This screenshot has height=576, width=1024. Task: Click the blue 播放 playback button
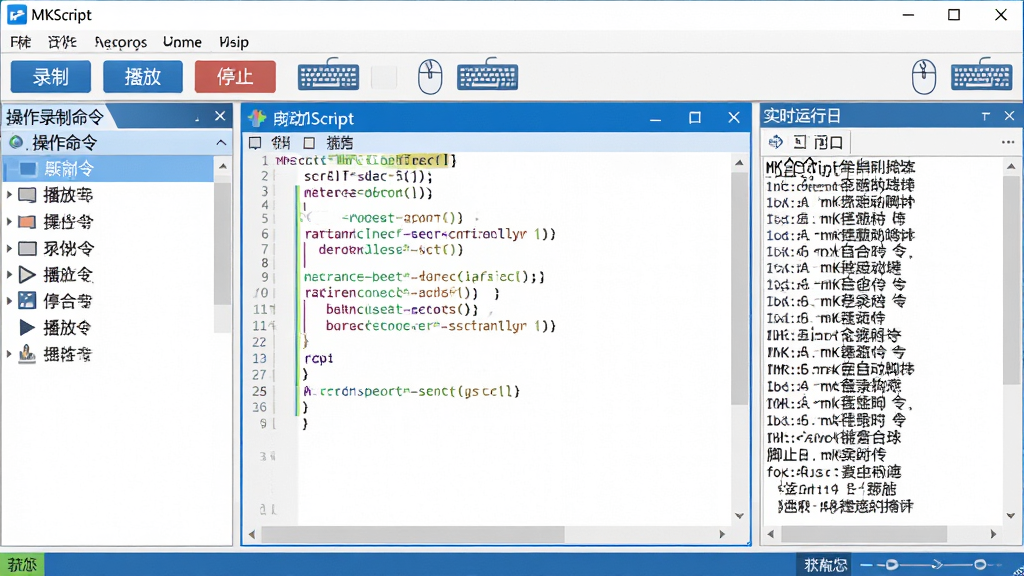(x=142, y=77)
